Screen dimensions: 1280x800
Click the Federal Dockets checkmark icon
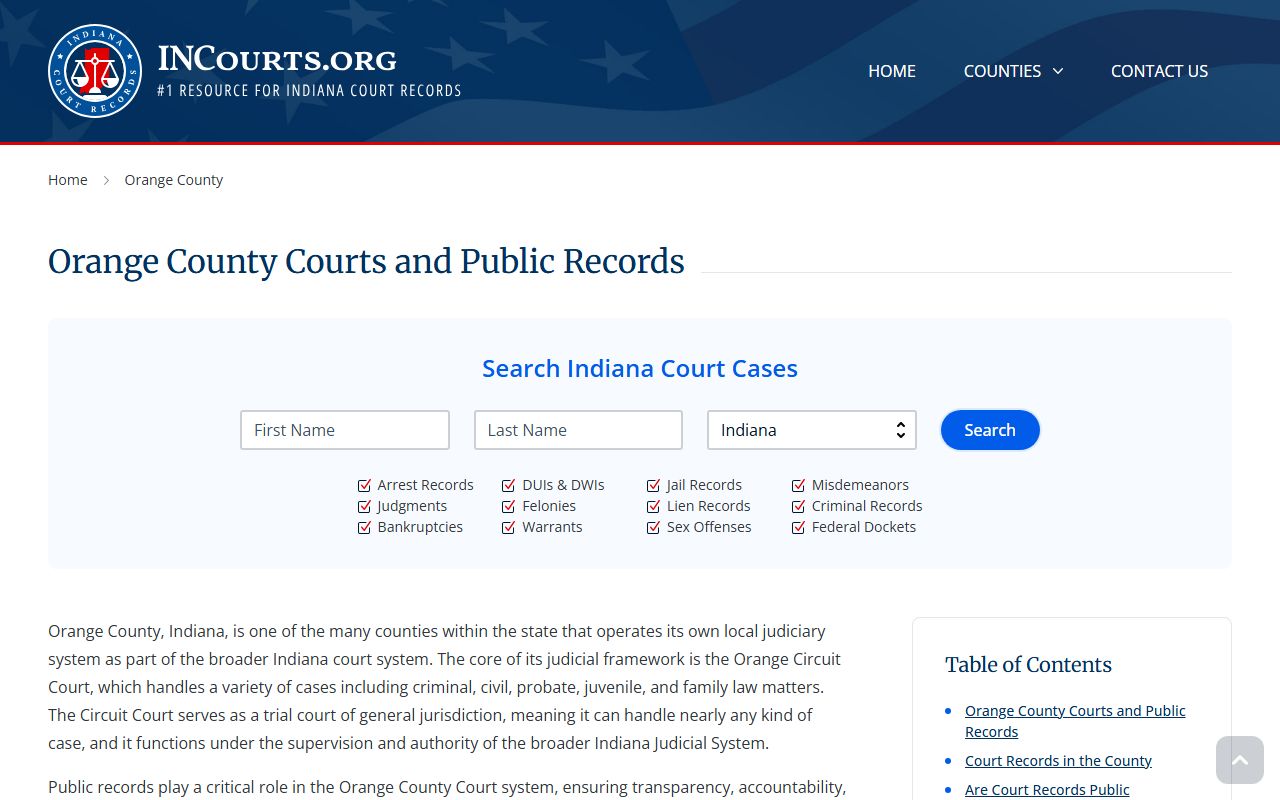pos(799,527)
